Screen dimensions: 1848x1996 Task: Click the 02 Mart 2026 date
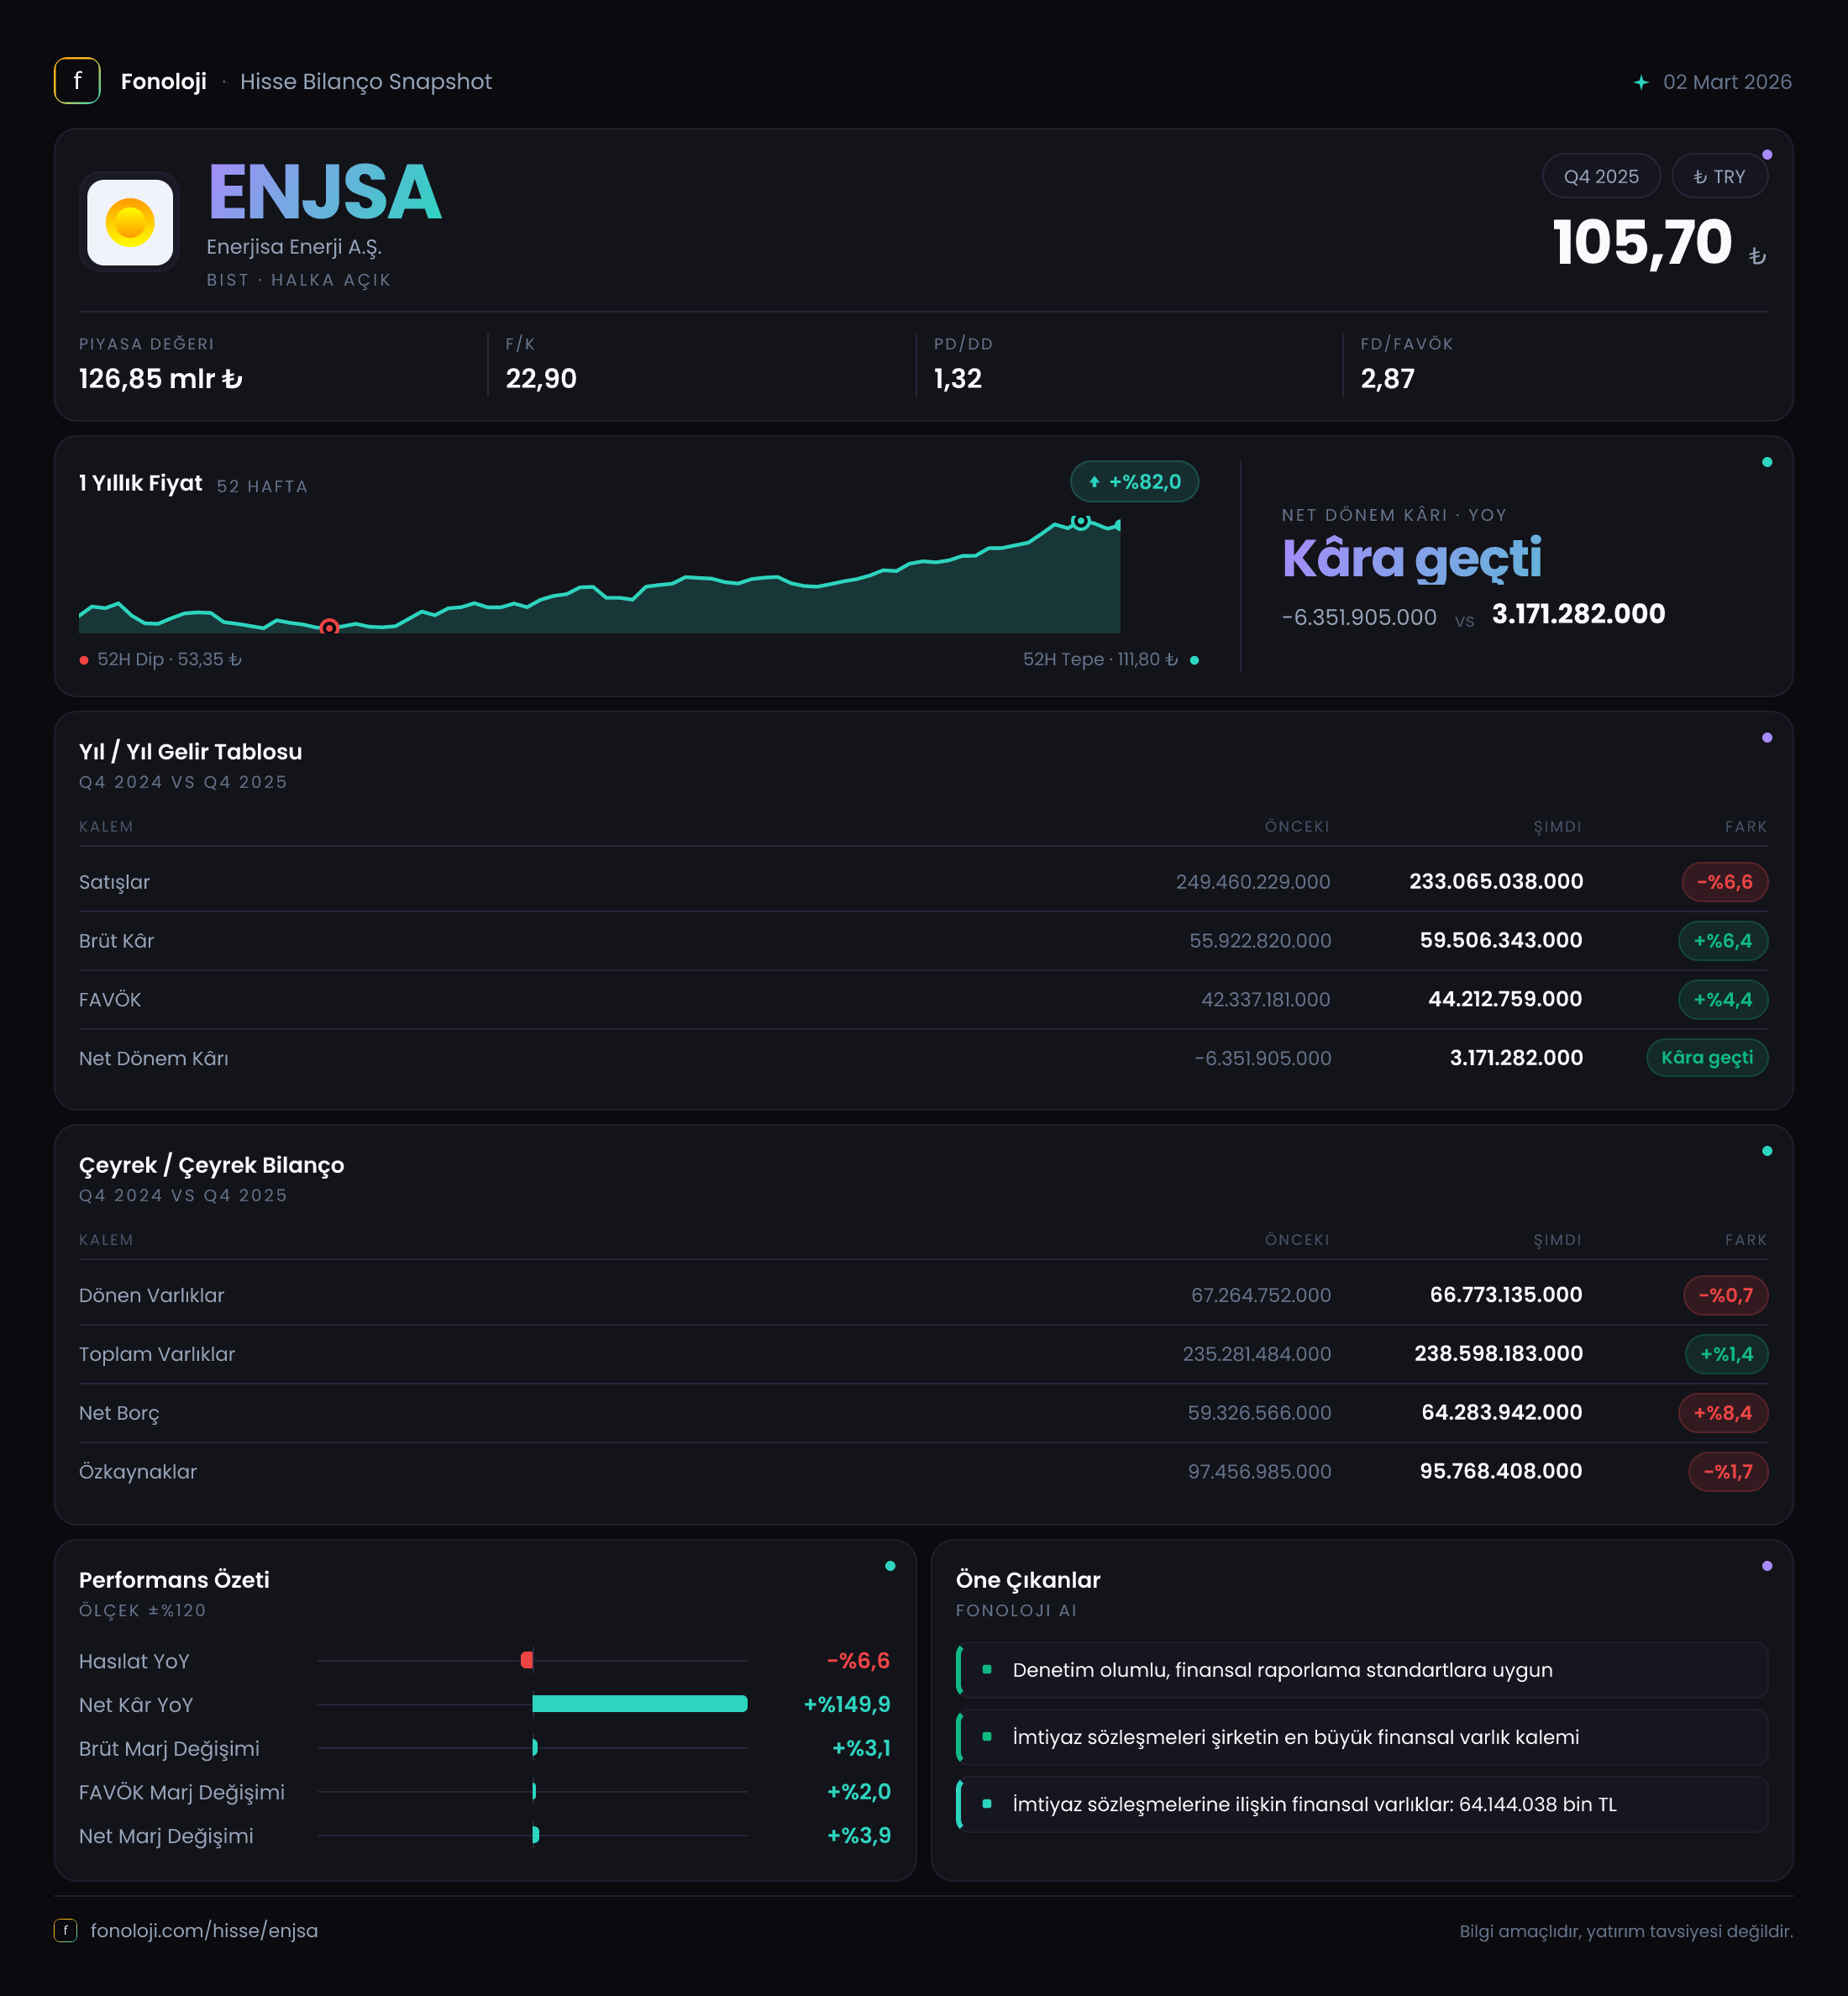click(1727, 82)
